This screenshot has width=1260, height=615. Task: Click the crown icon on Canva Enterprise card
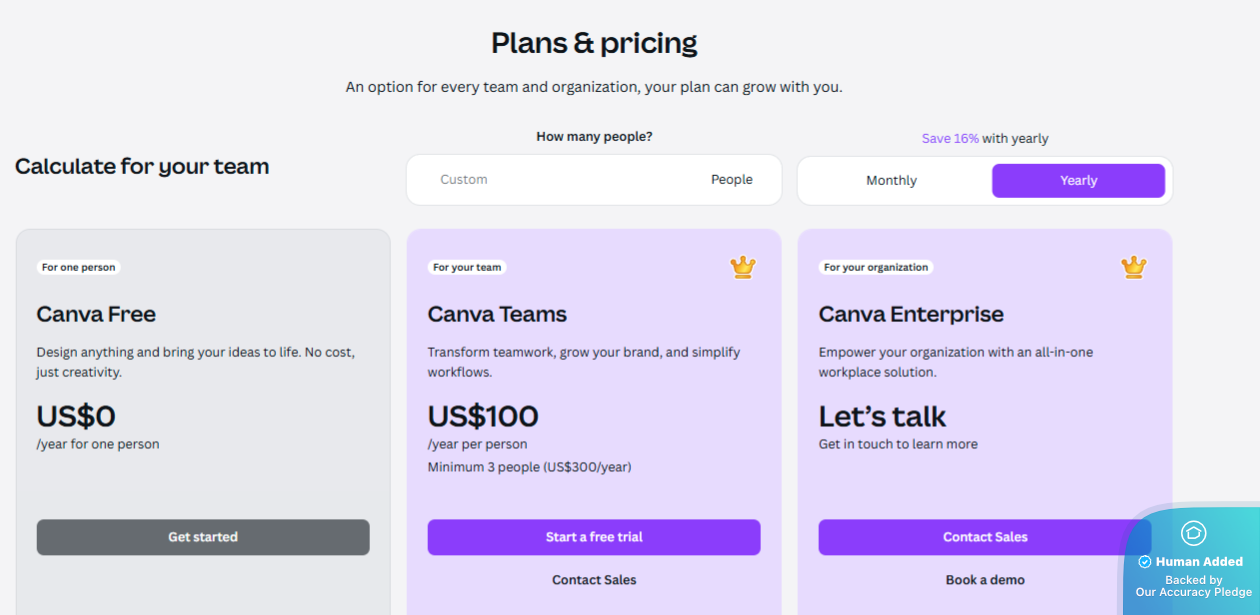click(1133, 267)
